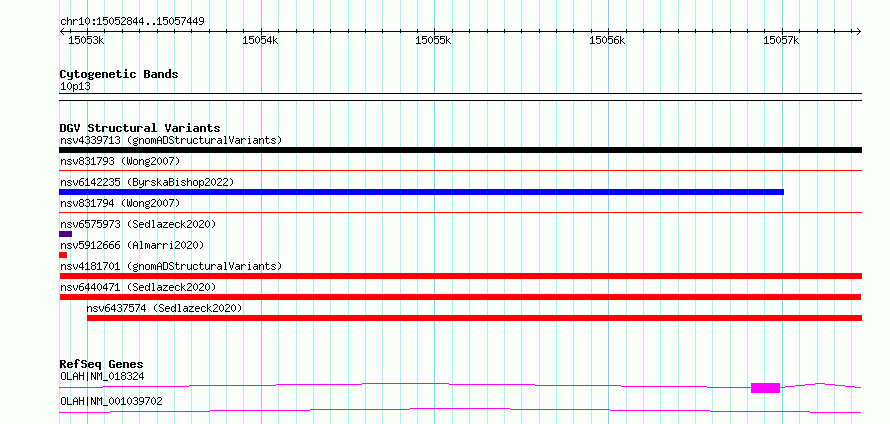Select the nsv4339713 gnomAD label
Image resolution: width=890 pixels, height=424 pixels.
click(171, 140)
